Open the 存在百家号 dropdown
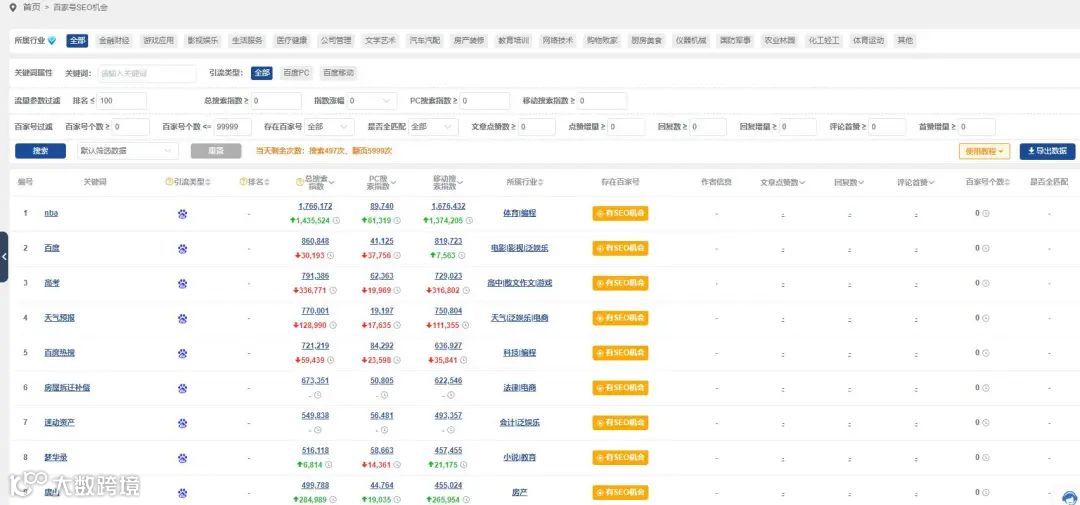 [330, 127]
